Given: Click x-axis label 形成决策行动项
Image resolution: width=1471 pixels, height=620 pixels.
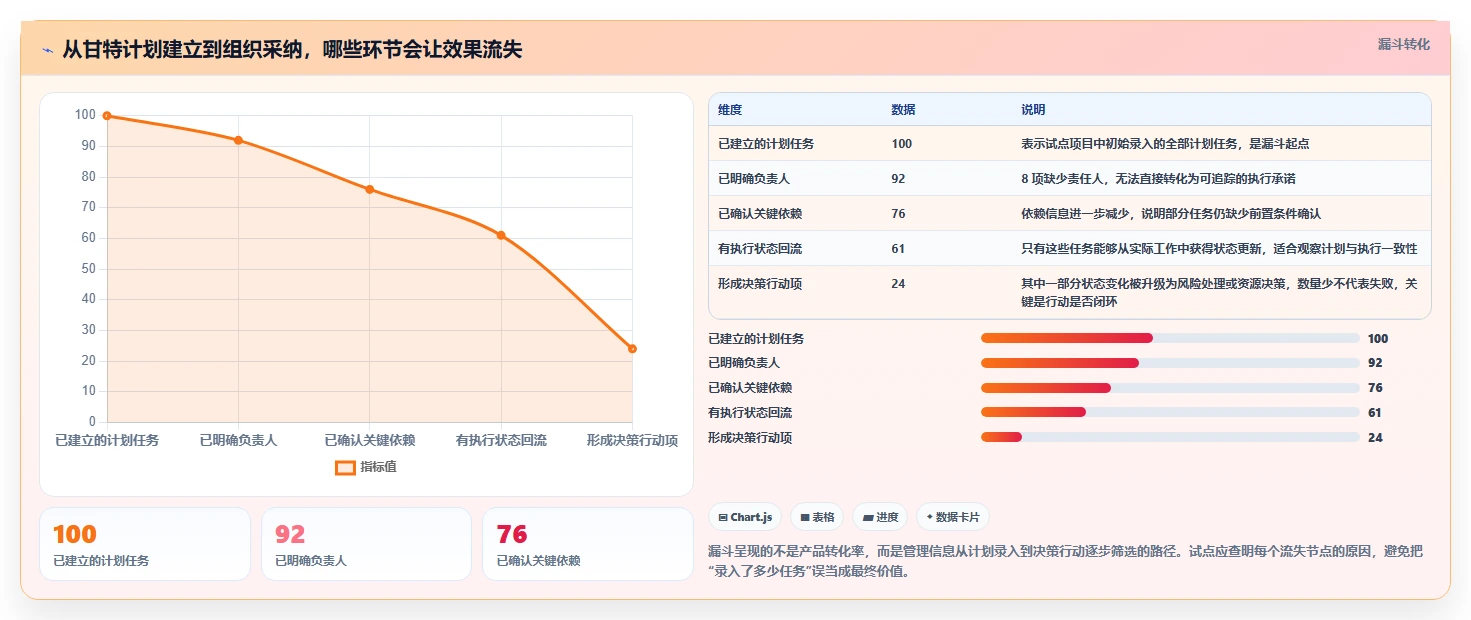Looking at the screenshot, I should coord(632,440).
